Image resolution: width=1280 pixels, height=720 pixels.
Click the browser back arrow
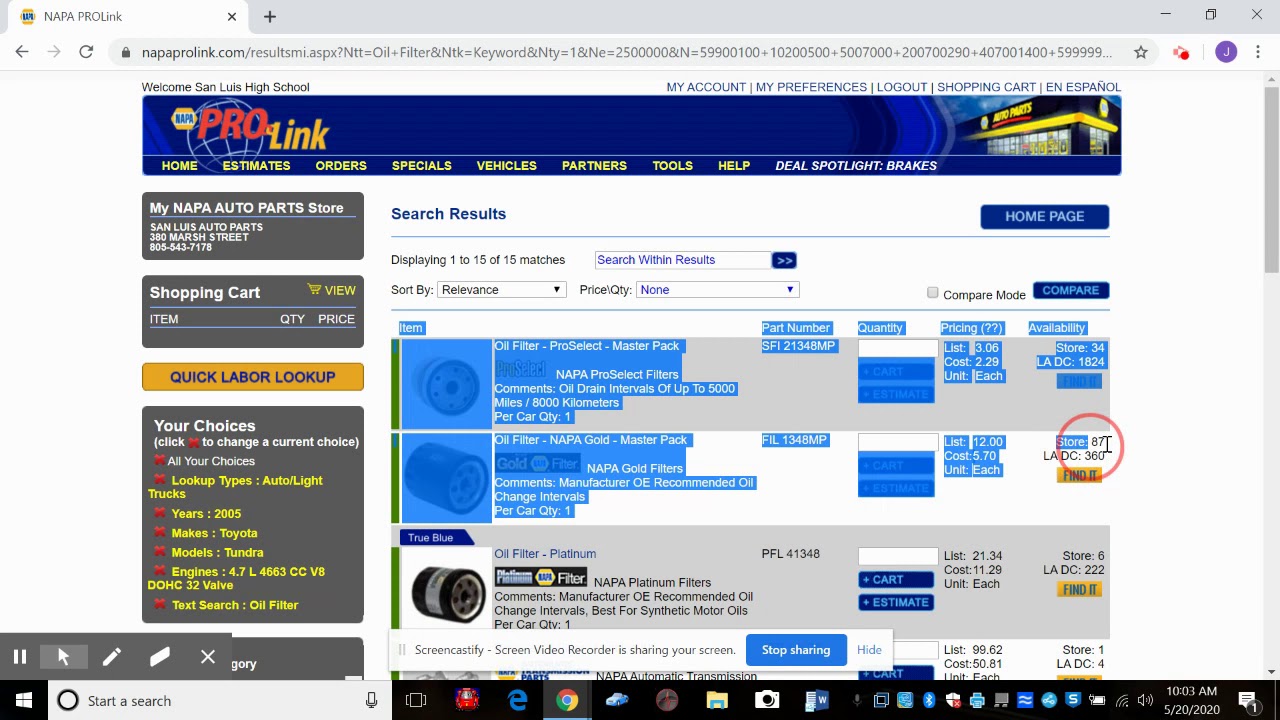click(x=22, y=52)
